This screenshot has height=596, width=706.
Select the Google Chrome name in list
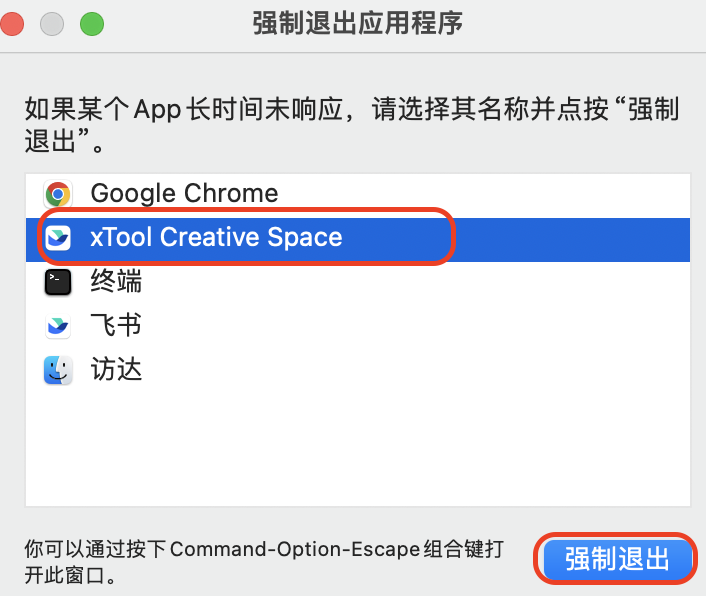tap(184, 194)
